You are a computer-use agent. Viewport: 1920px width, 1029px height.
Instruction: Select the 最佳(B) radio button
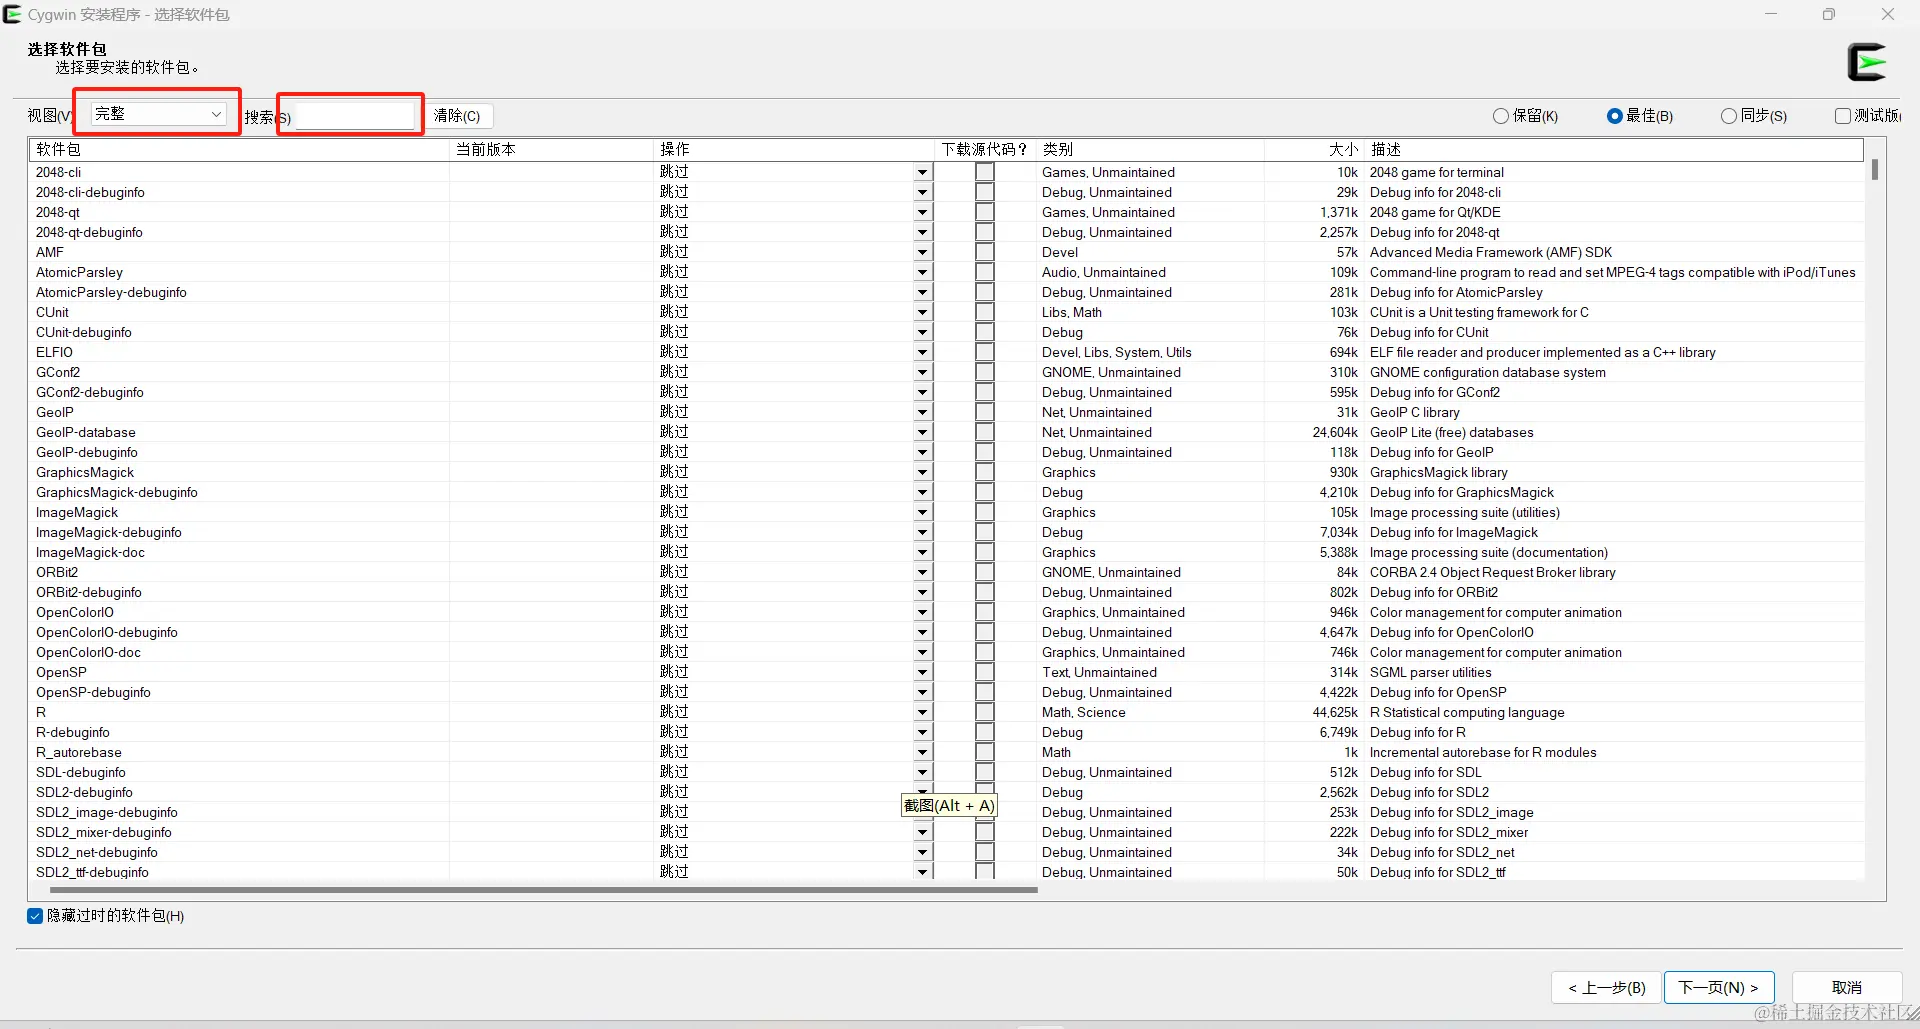point(1640,116)
